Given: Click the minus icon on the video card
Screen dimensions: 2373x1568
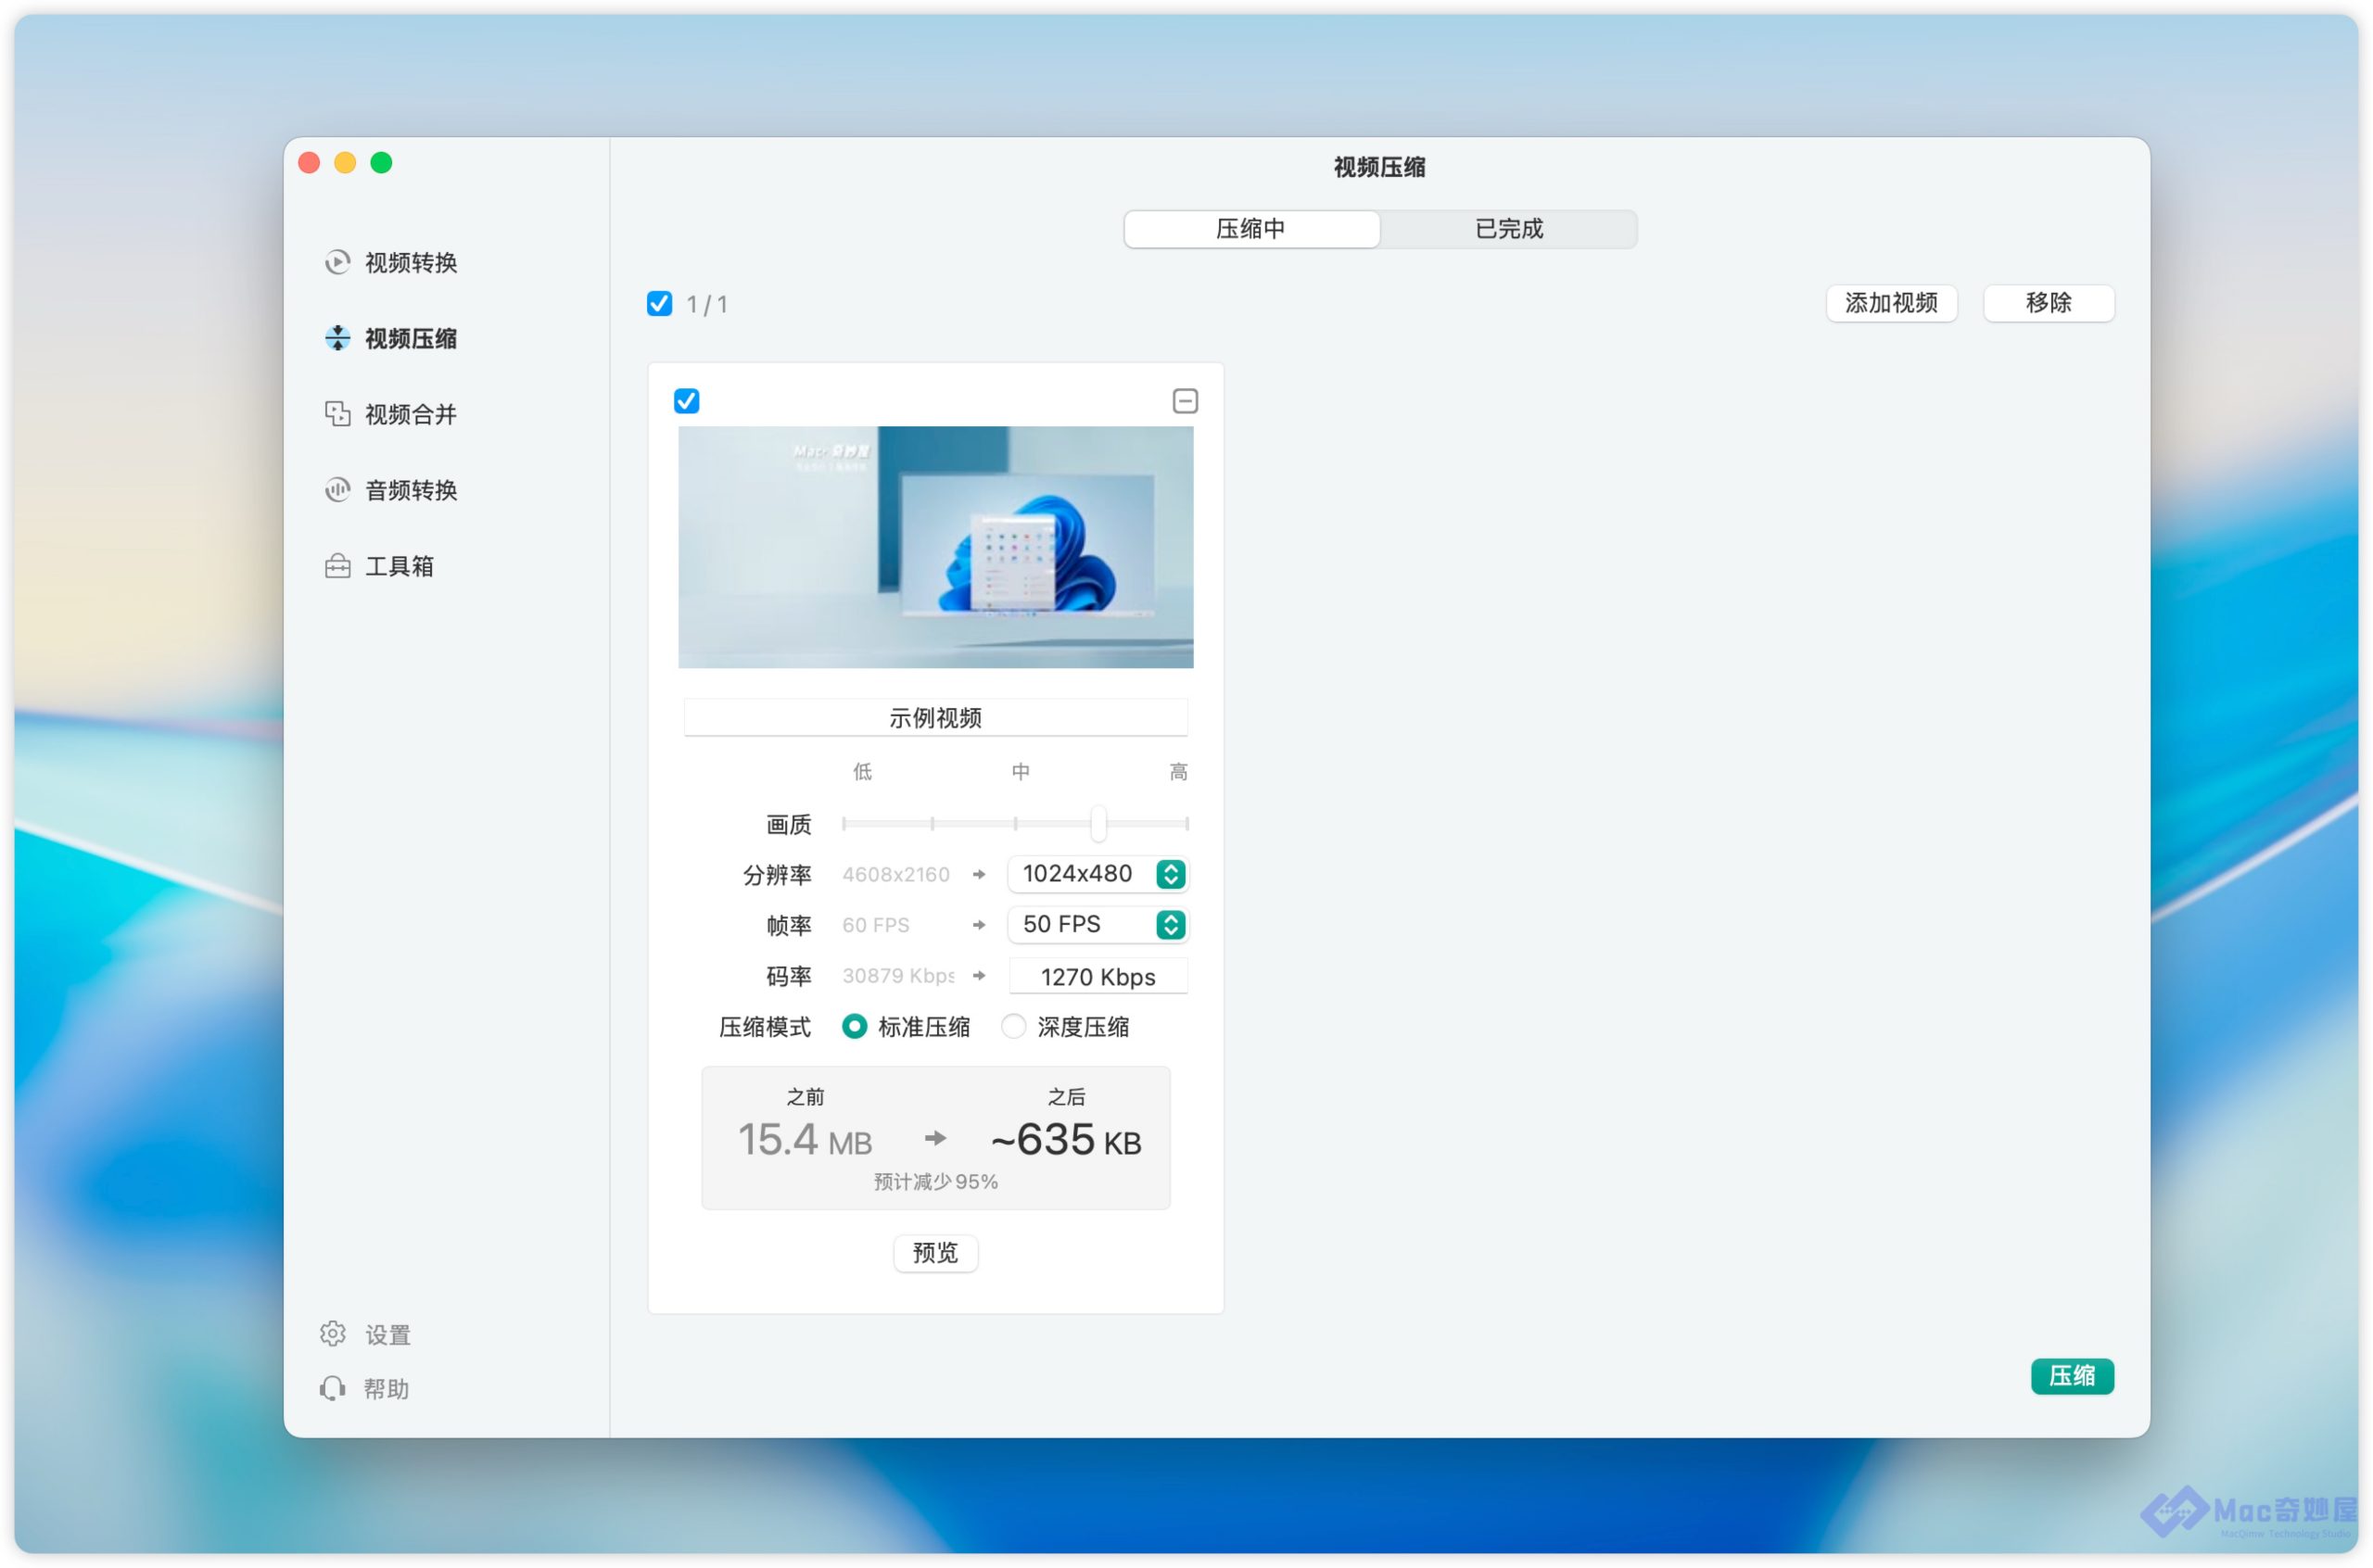Looking at the screenshot, I should (1185, 401).
